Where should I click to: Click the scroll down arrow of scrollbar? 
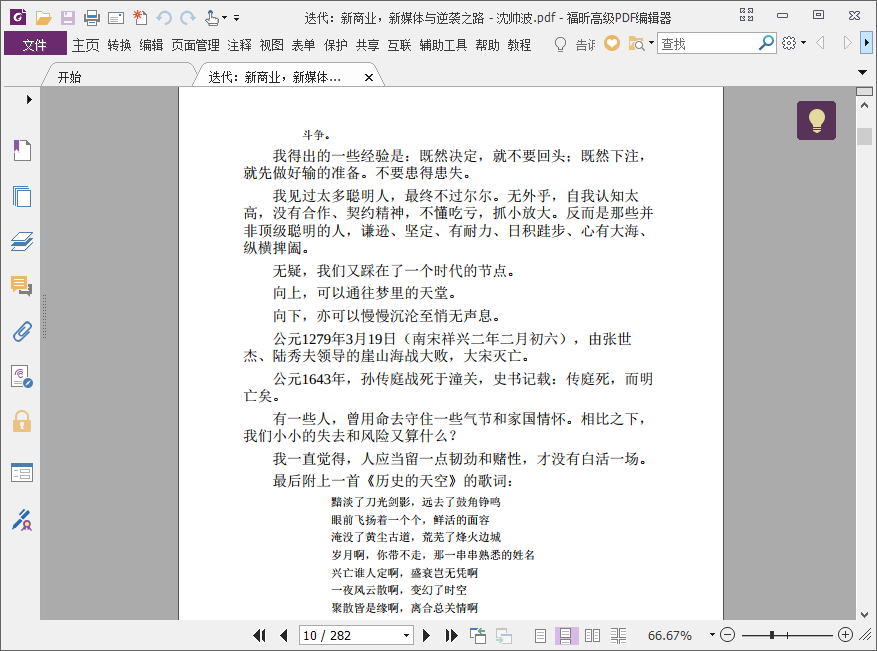click(x=864, y=614)
